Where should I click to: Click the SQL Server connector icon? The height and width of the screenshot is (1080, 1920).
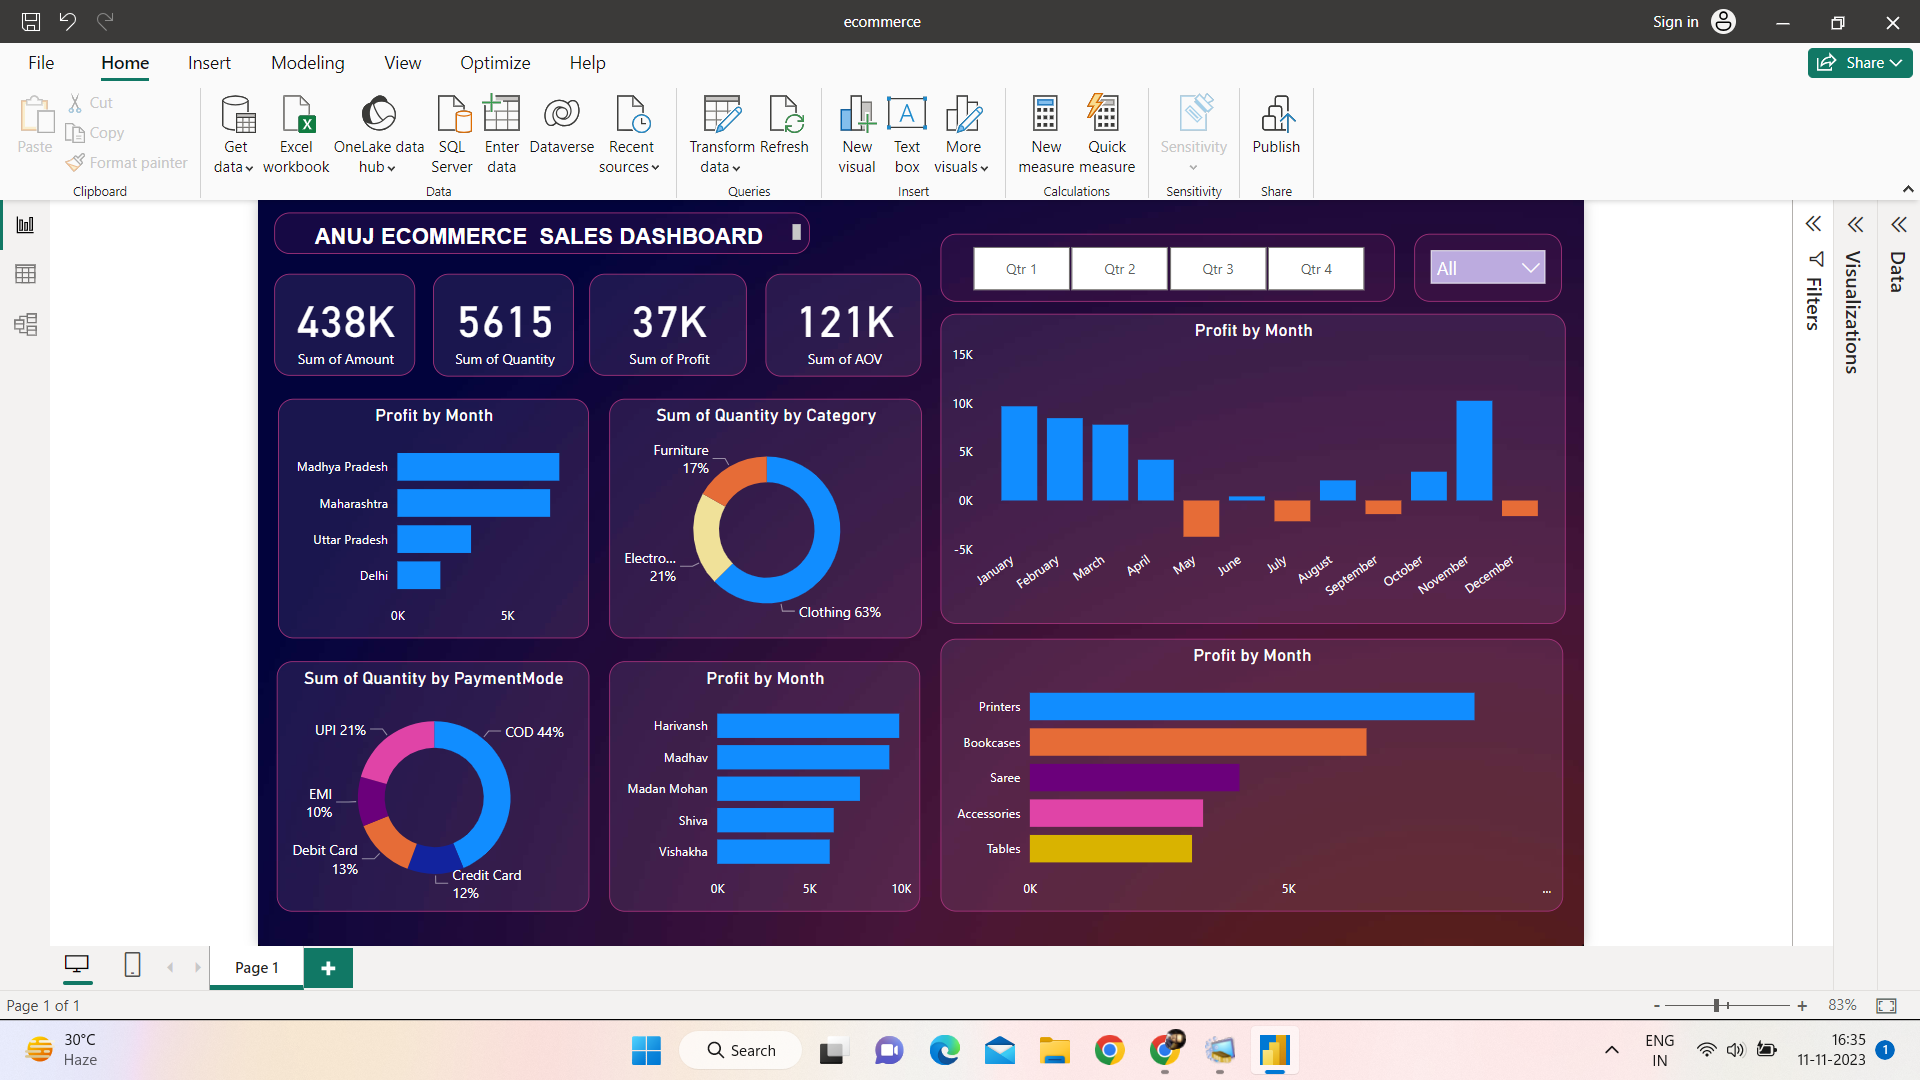point(451,130)
